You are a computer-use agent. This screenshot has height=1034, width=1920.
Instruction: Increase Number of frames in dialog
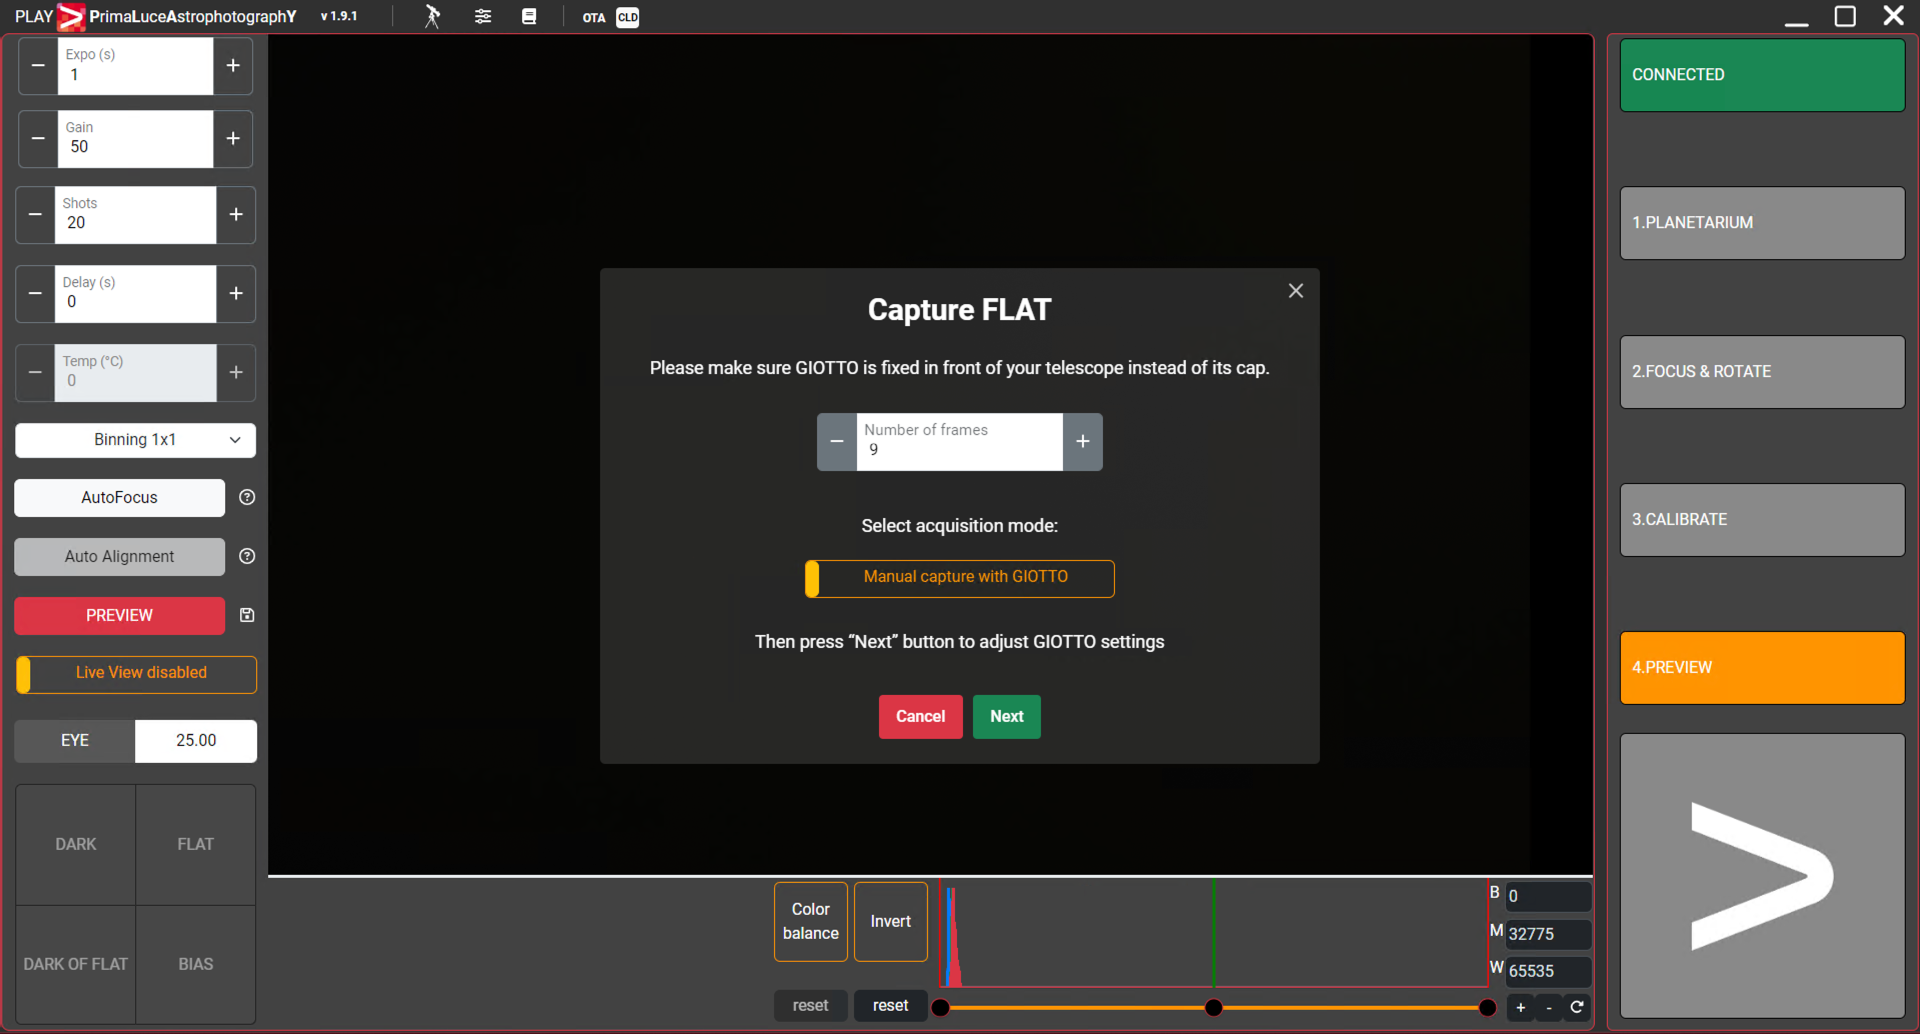point(1083,442)
